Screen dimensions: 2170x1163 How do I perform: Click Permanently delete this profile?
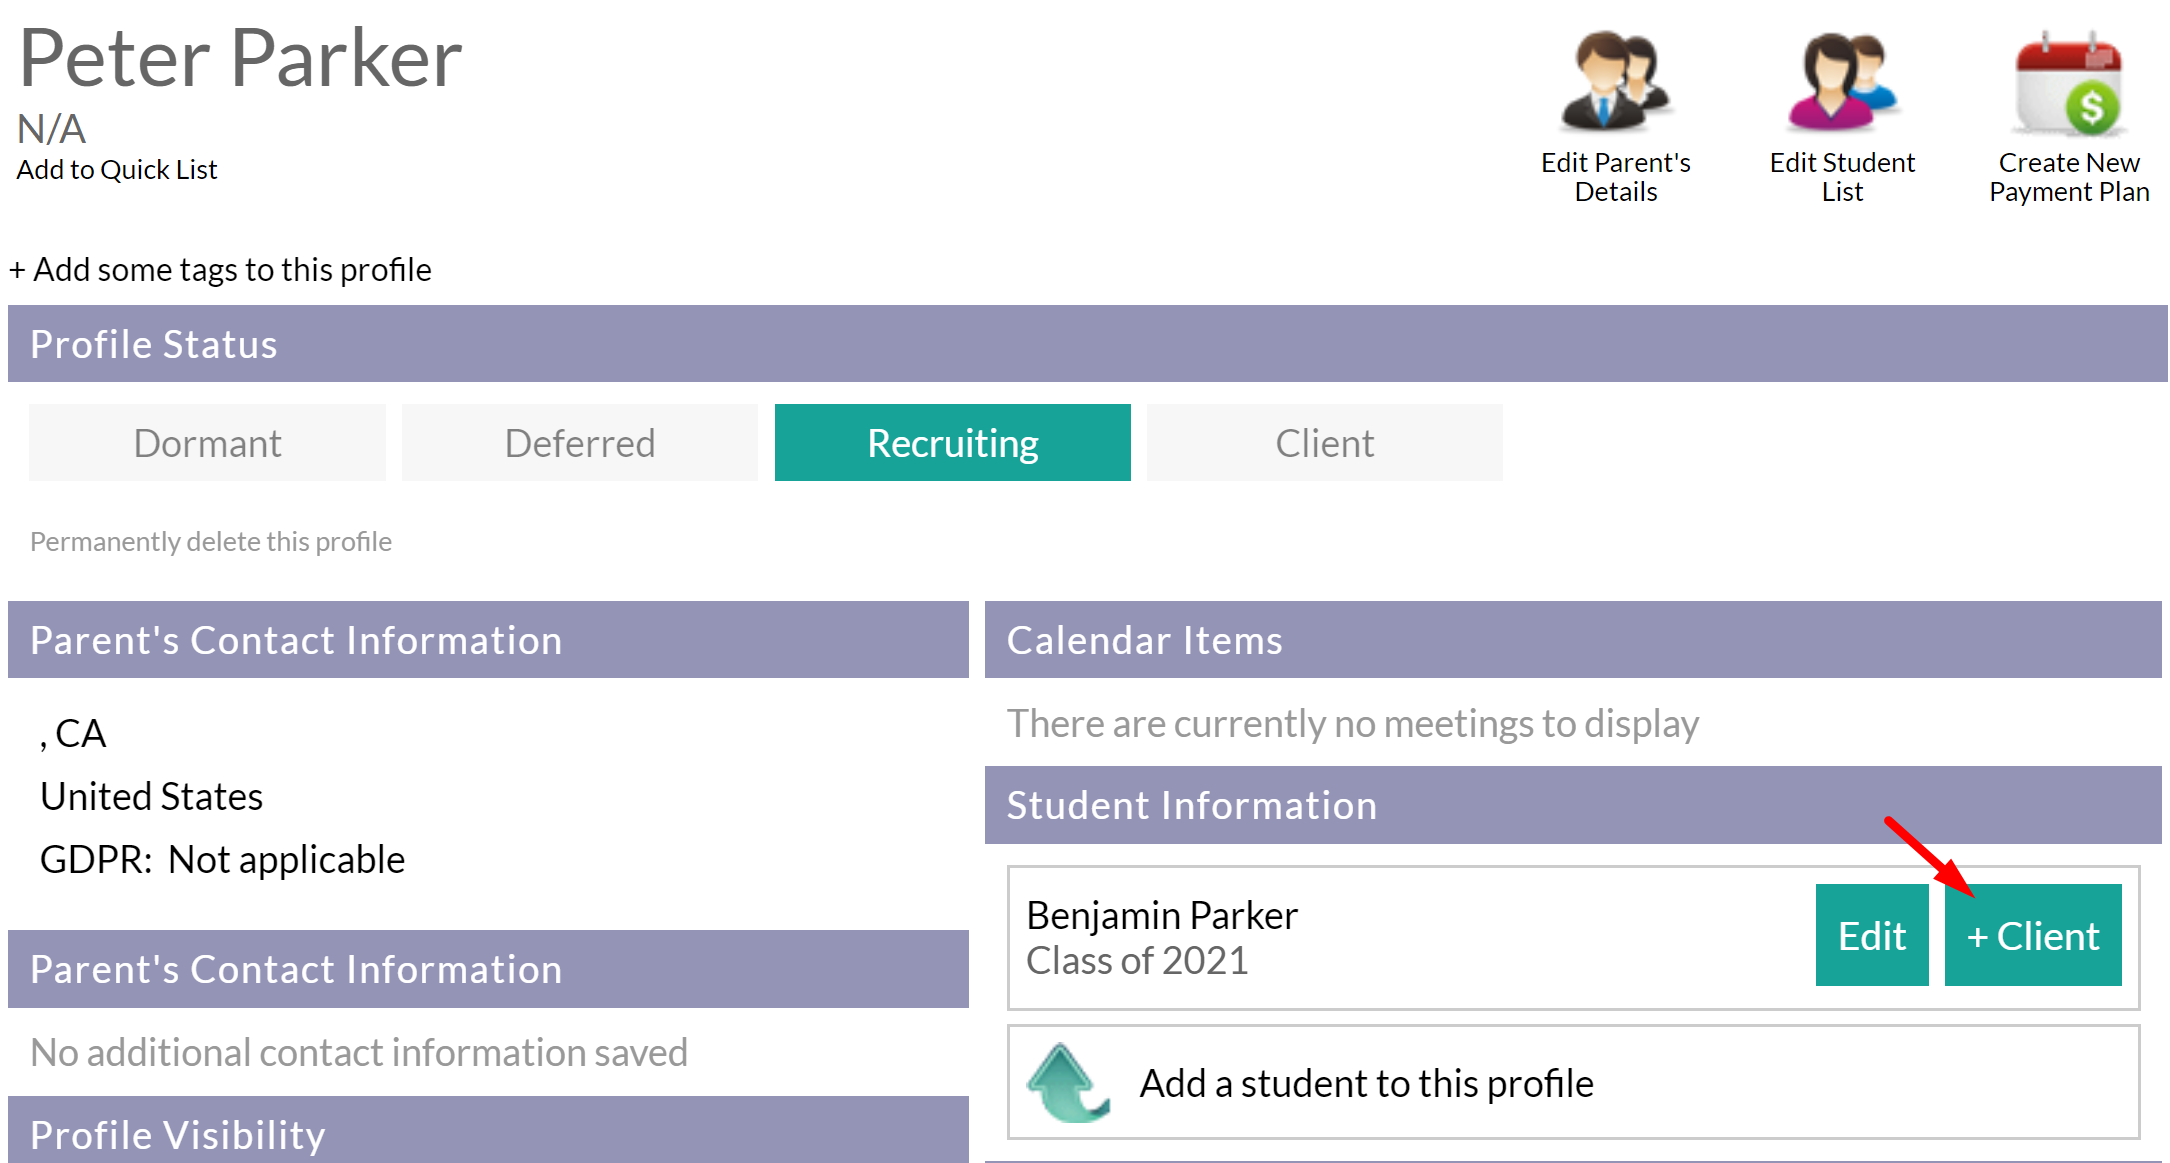[211, 542]
